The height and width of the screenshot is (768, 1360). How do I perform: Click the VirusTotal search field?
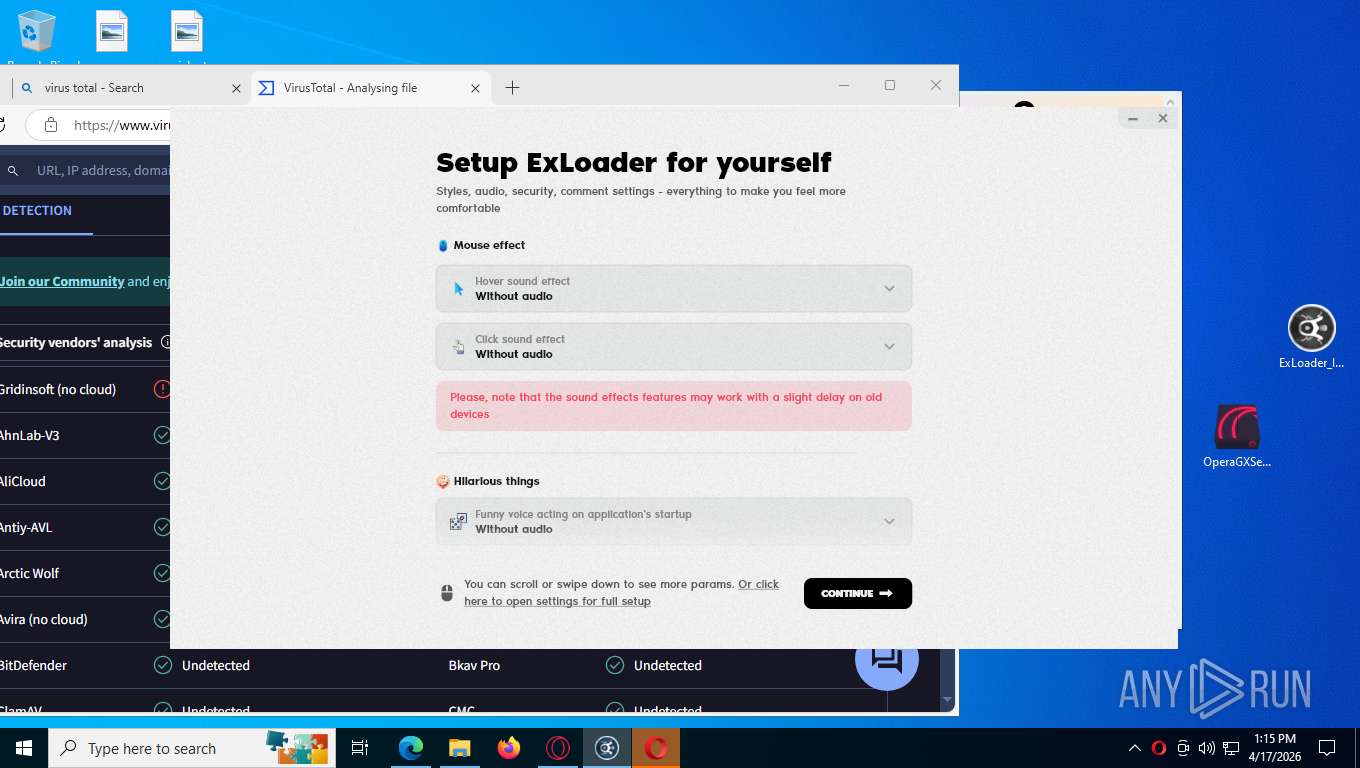(103, 170)
